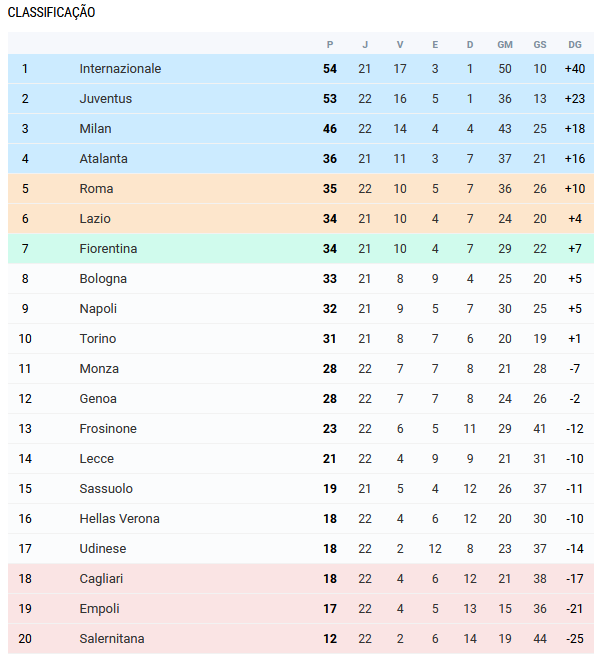
Task: Open the Hellas Verona entry
Action: (119, 519)
